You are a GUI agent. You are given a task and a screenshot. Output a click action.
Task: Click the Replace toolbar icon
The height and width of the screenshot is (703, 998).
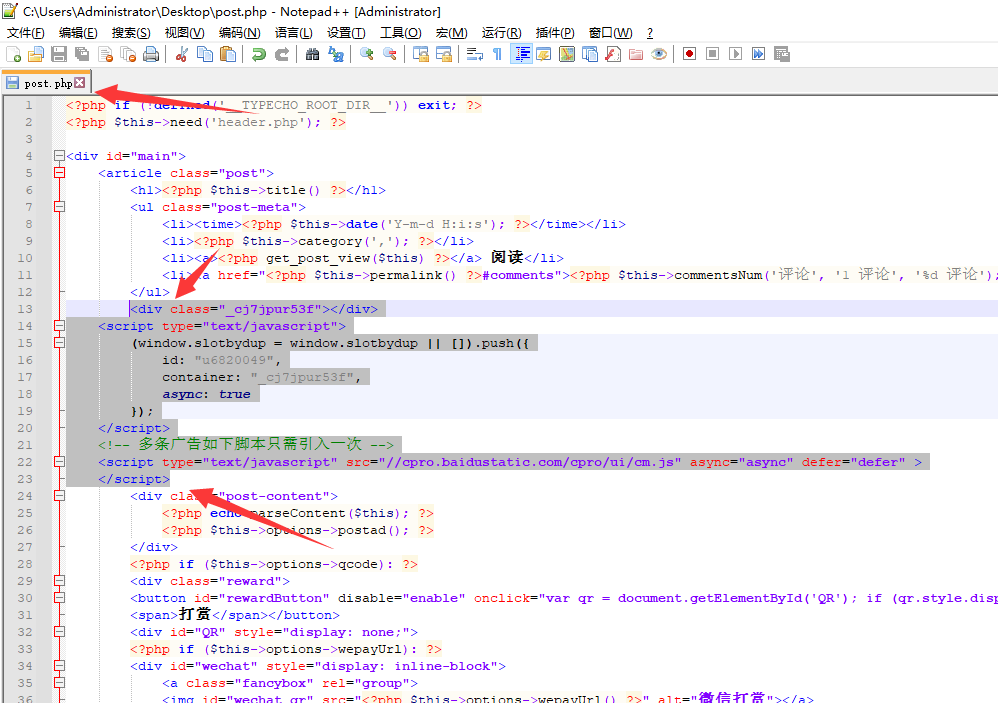[x=335, y=54]
